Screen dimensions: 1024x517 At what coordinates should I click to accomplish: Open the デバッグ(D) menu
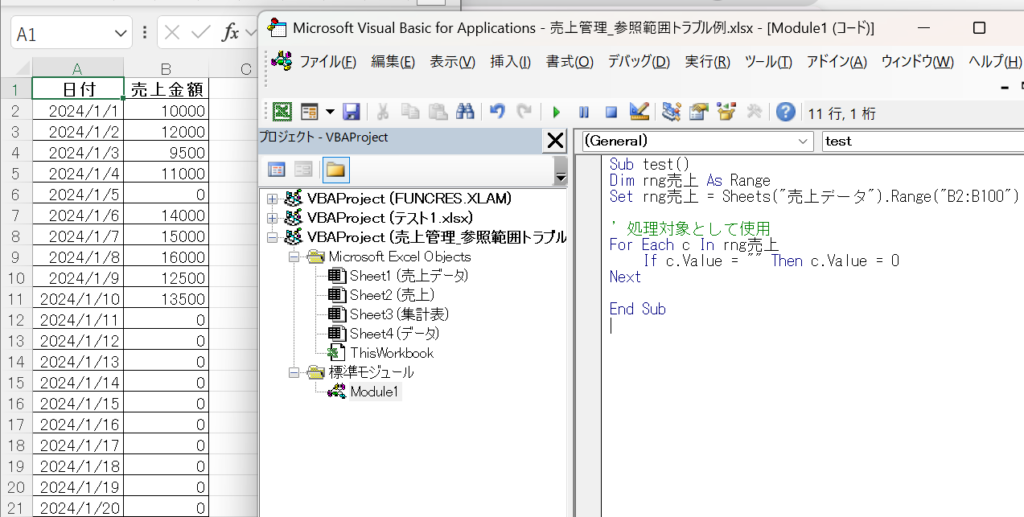(639, 62)
